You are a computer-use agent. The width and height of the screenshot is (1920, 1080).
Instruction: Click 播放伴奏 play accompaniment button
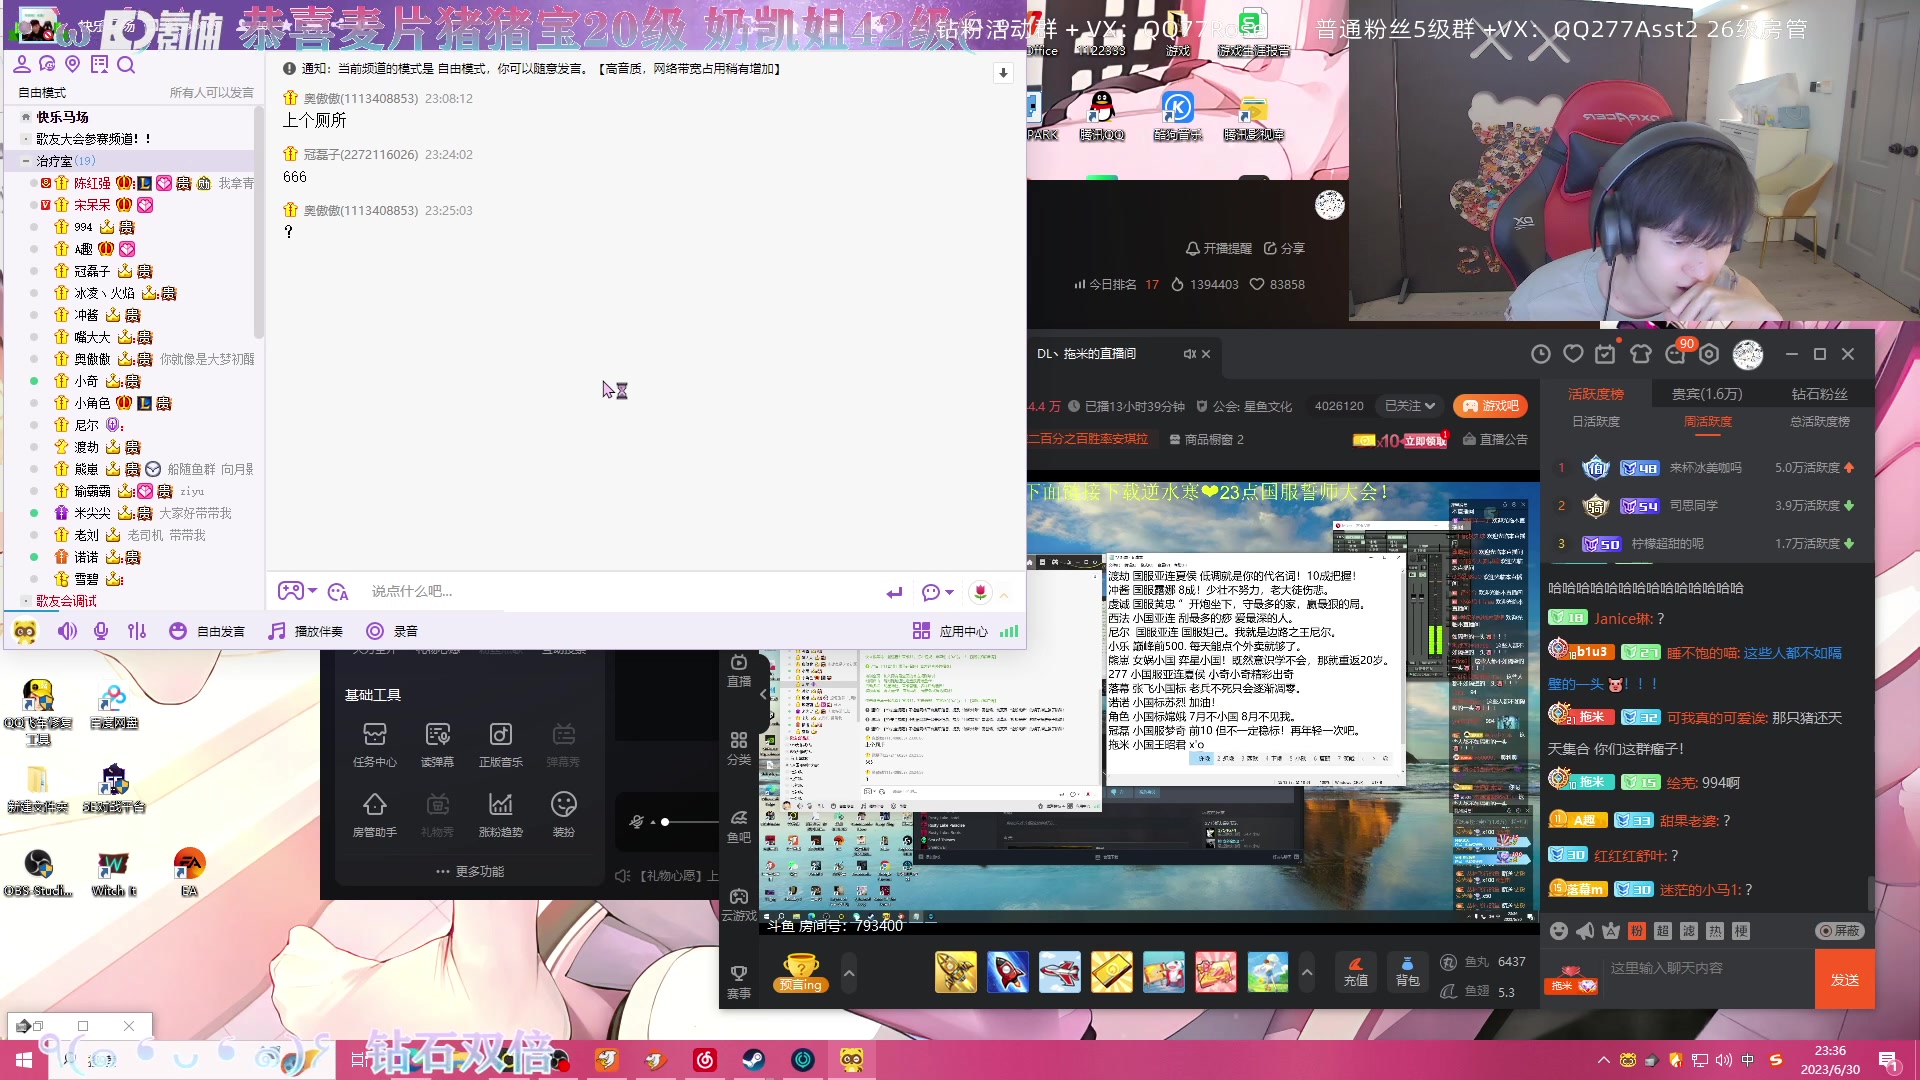(x=306, y=631)
